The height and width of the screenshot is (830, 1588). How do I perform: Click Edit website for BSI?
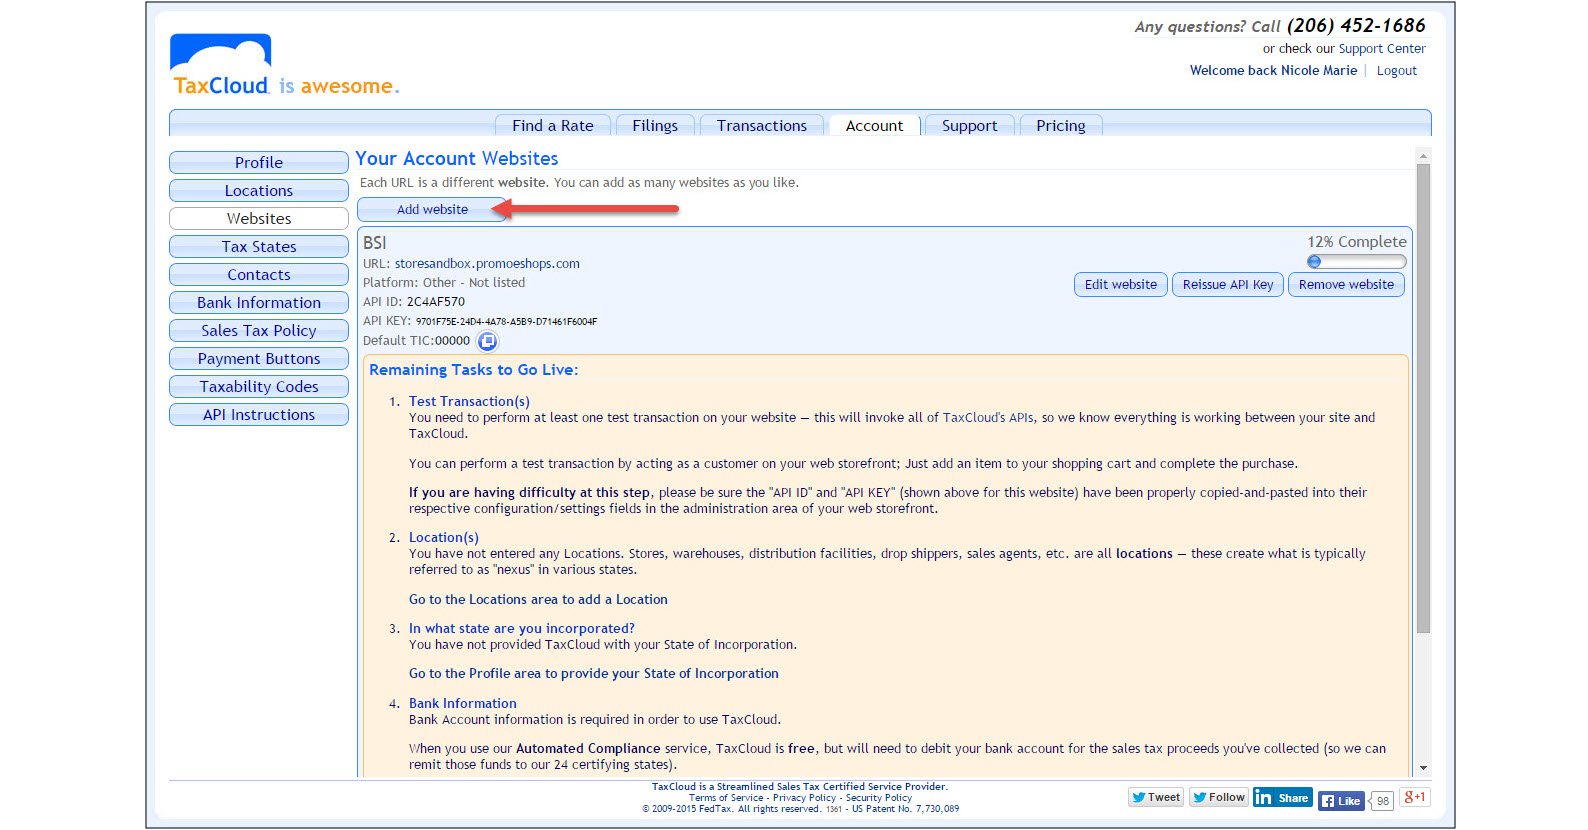coord(1121,284)
